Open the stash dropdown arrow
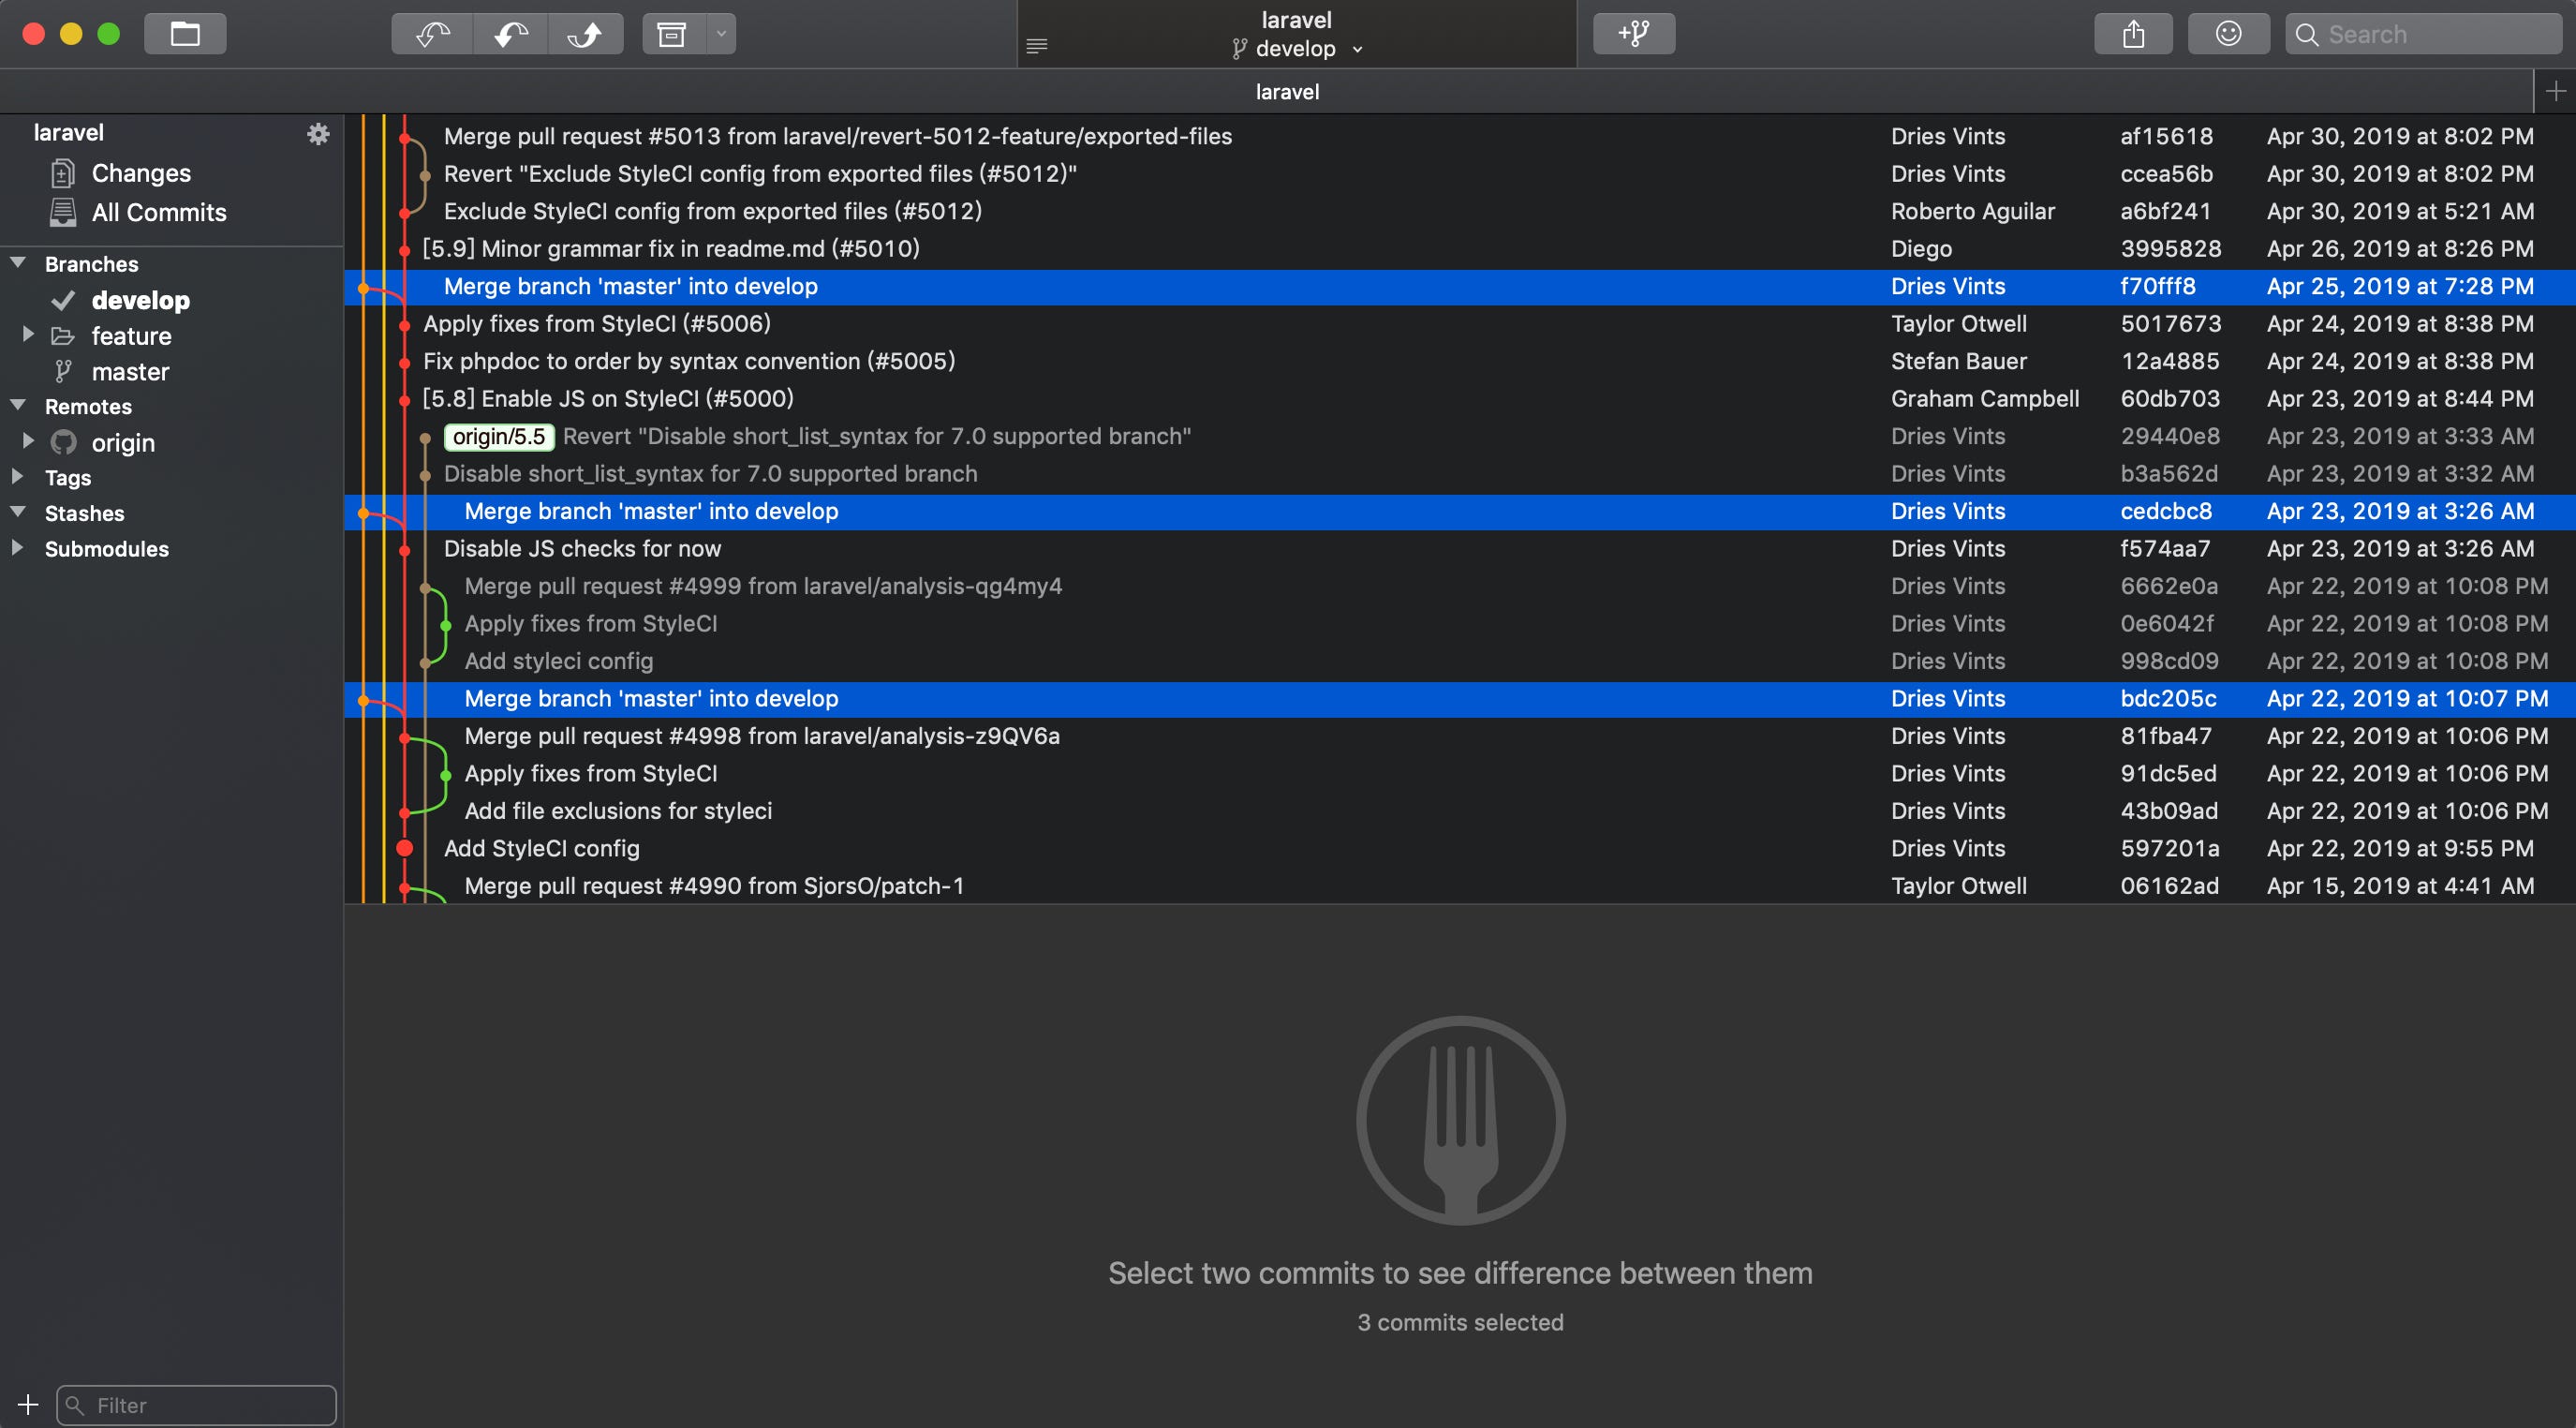Viewport: 2576px width, 1428px height. 721,34
